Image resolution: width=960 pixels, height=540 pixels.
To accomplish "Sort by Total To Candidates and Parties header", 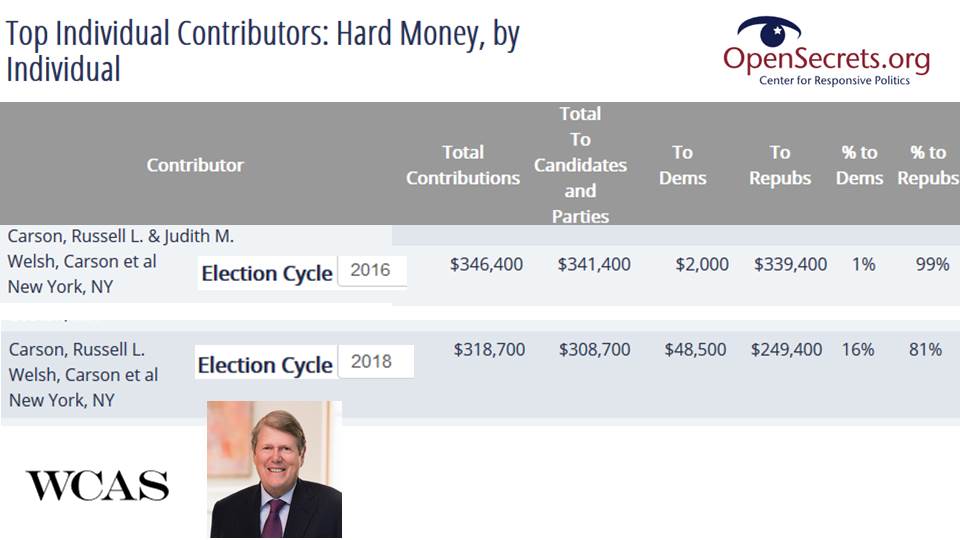I will pyautogui.click(x=580, y=165).
